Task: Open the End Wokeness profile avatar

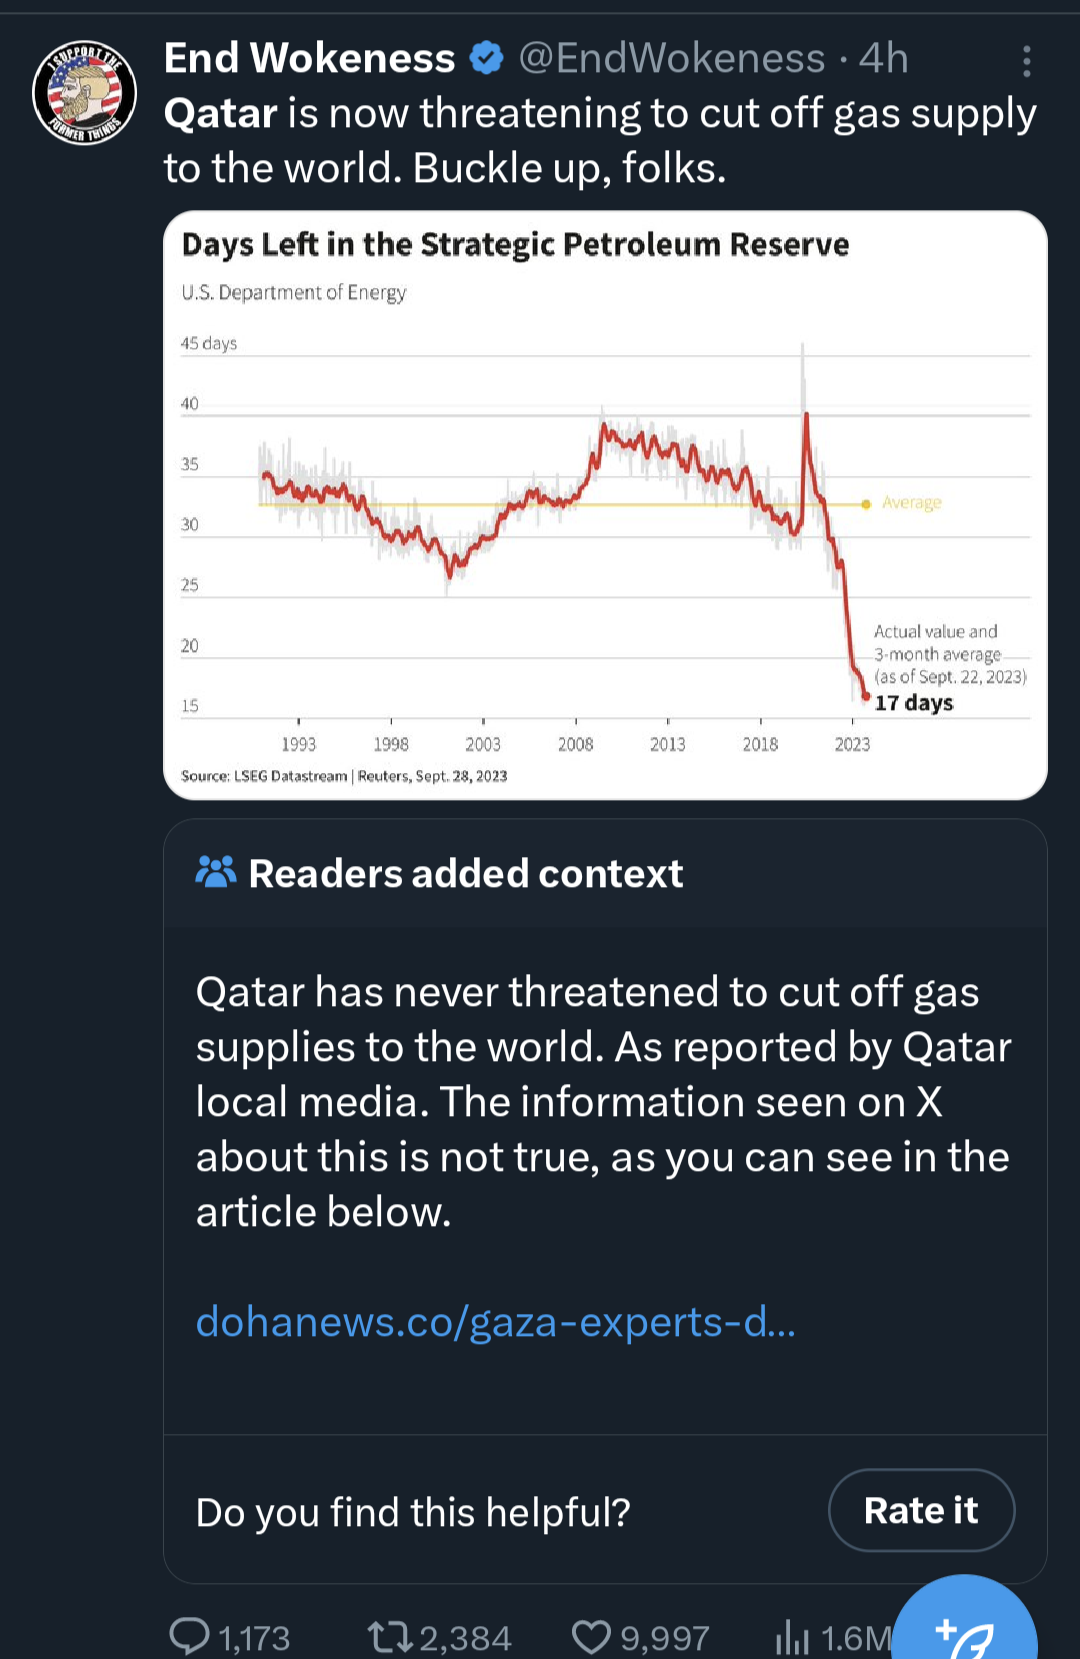Action: 84,92
